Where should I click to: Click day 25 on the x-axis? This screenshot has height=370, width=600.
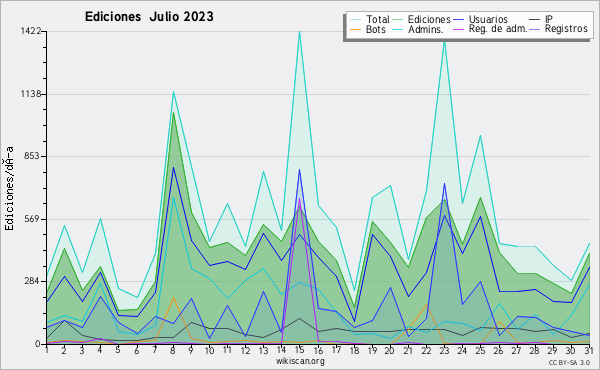pos(481,350)
